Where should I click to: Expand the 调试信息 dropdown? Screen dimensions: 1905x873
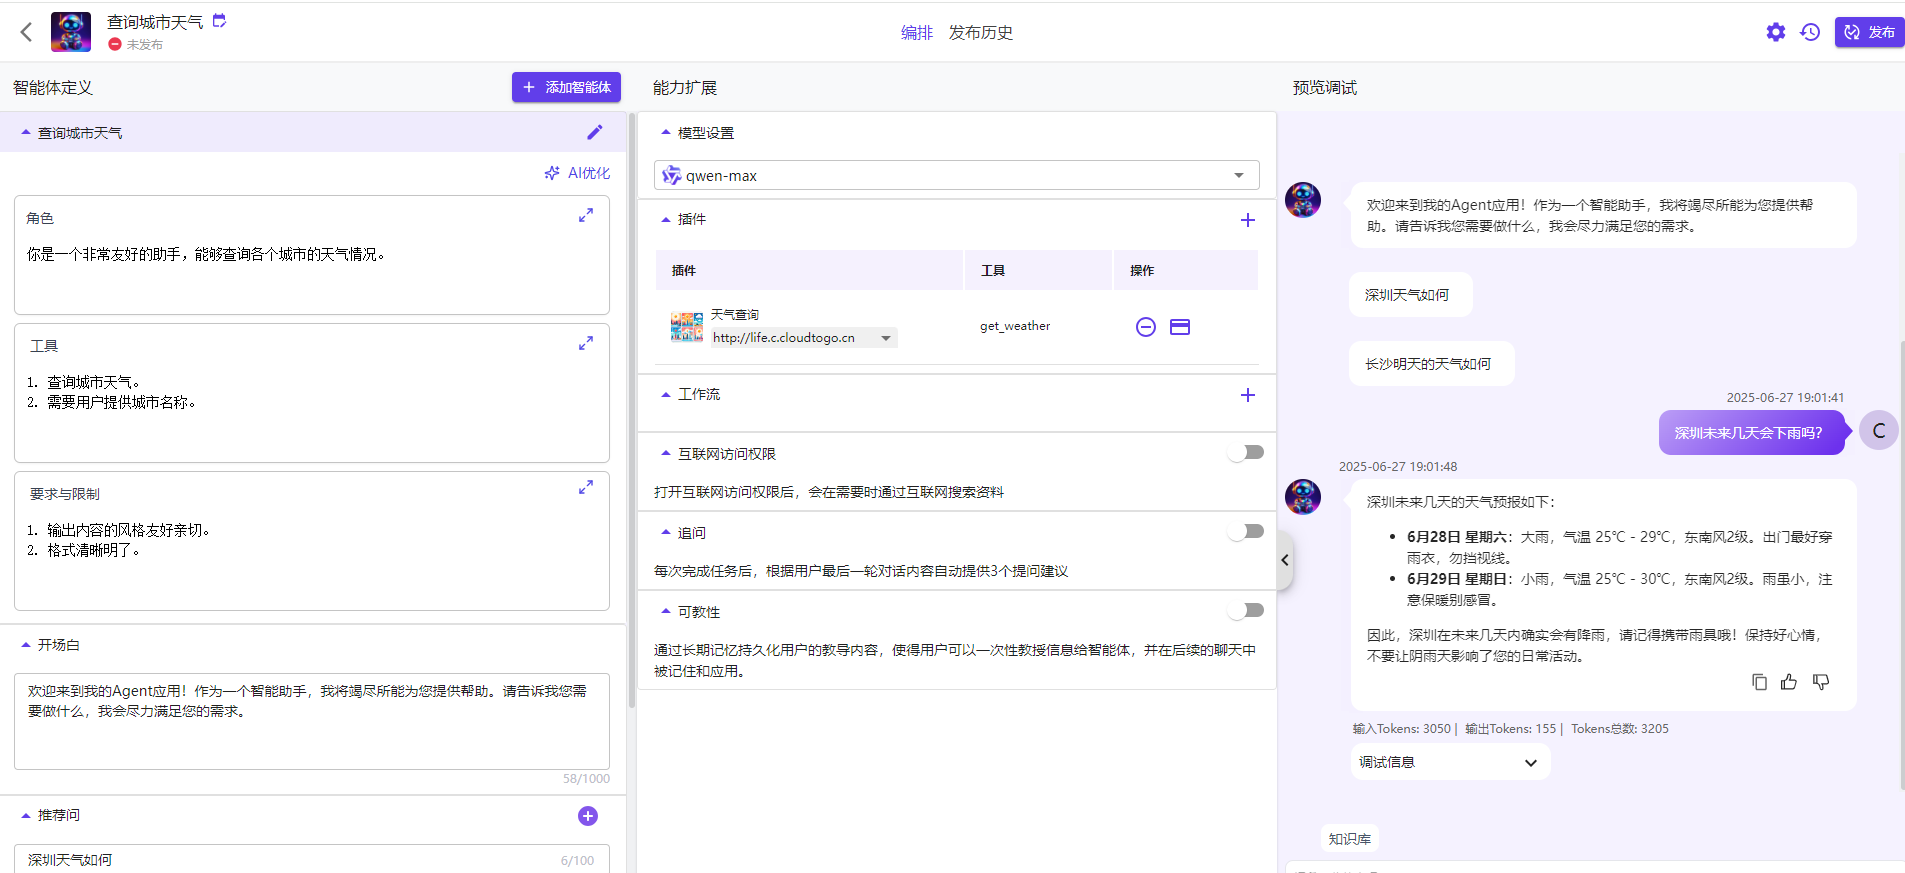pos(1450,762)
